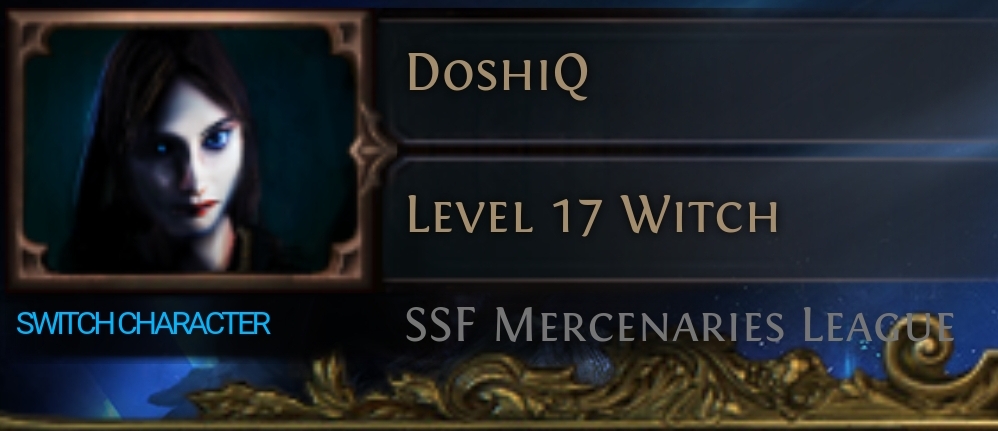998x431 pixels.
Task: Click the SSF Mercenaries League label
Action: tap(680, 325)
